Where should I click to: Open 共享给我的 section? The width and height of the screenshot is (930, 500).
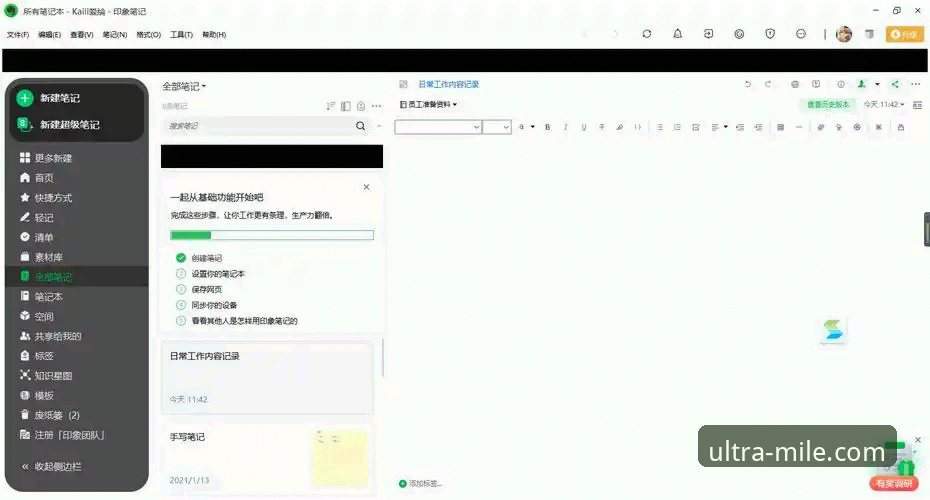point(50,336)
